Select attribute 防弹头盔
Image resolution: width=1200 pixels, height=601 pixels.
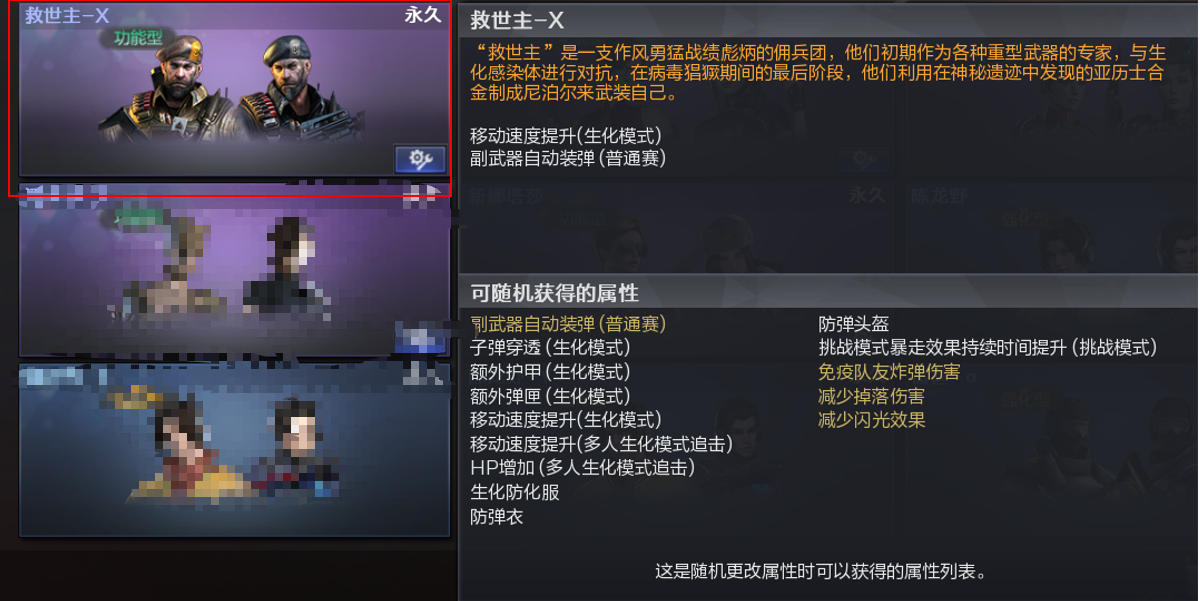coord(853,324)
